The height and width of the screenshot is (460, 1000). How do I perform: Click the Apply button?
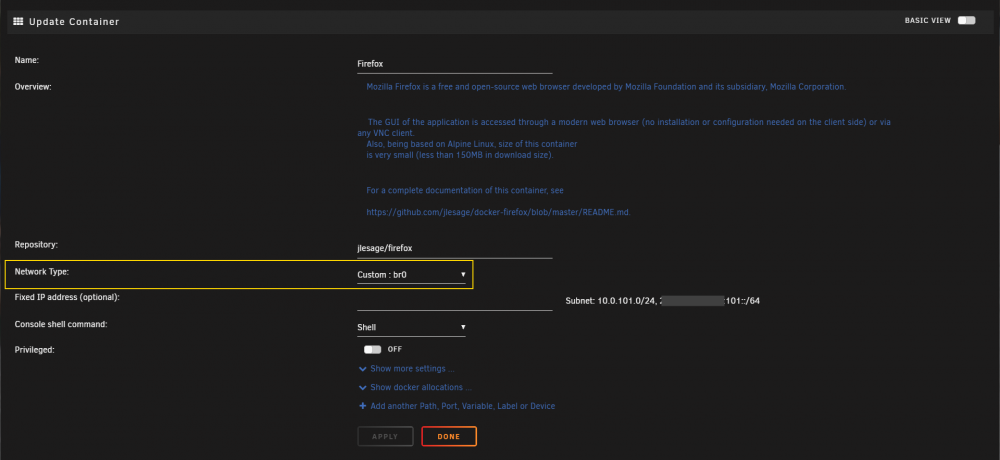click(x=385, y=436)
